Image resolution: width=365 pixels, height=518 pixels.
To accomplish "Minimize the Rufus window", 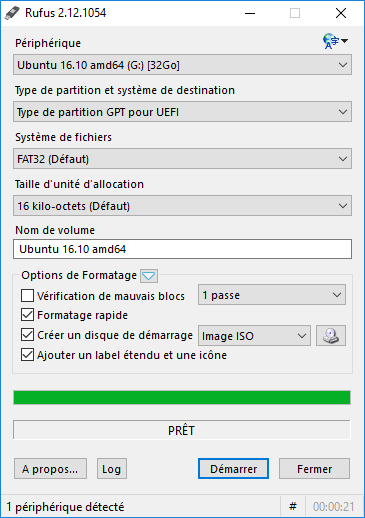I will [250, 13].
